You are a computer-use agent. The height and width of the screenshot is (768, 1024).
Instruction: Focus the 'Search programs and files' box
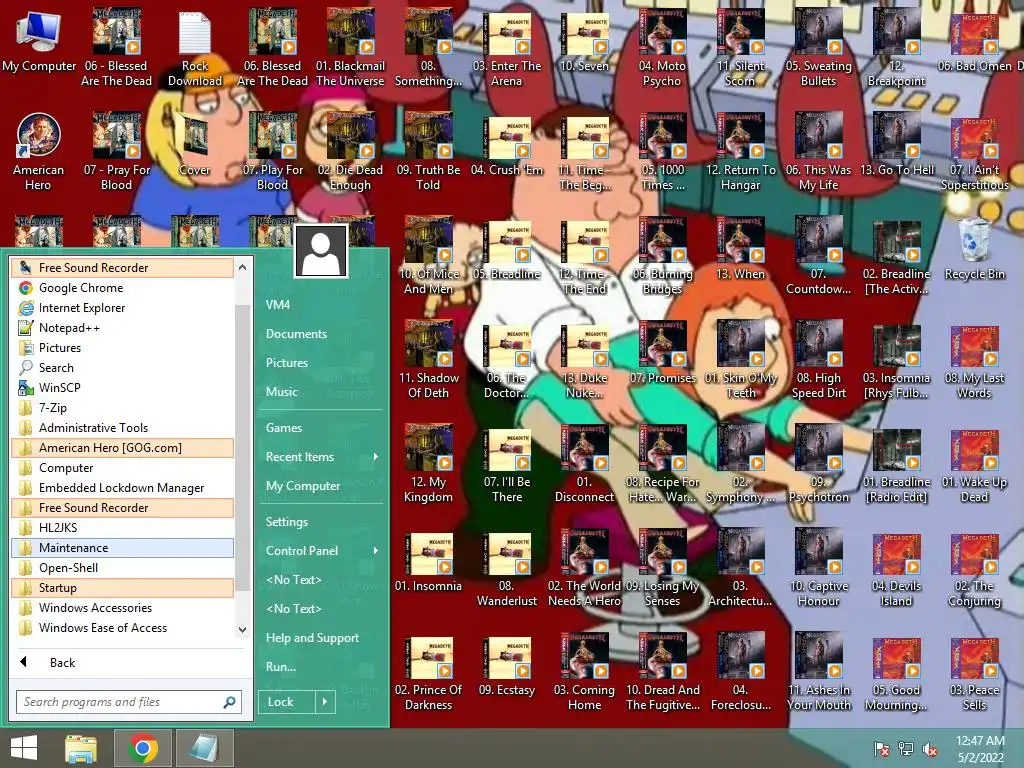coord(129,702)
